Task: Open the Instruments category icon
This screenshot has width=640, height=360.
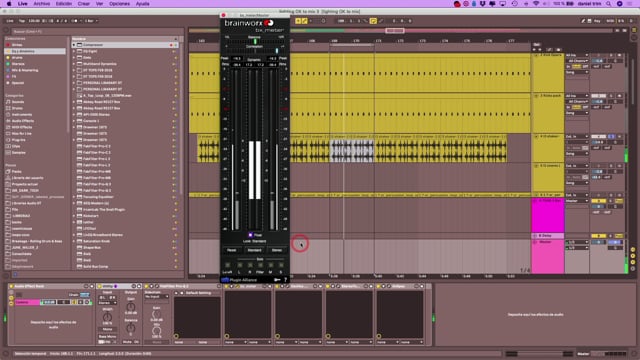Action: click(x=8, y=115)
